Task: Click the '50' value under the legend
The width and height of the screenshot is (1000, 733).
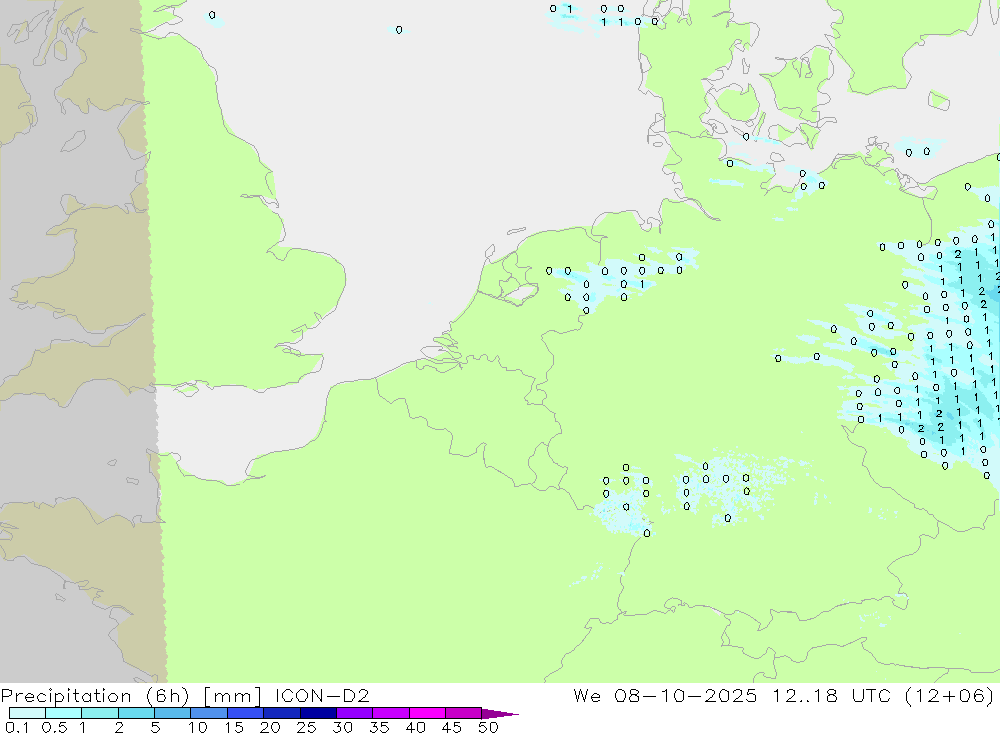Action: tap(487, 727)
